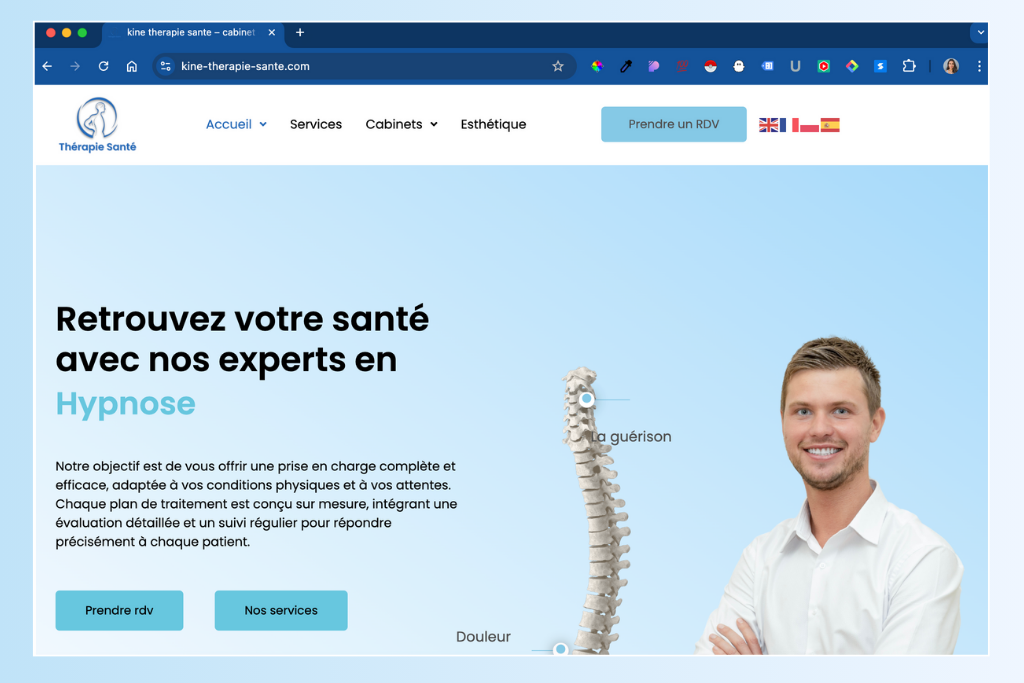Open the Services menu item
The width and height of the screenshot is (1024, 683).
click(x=315, y=124)
